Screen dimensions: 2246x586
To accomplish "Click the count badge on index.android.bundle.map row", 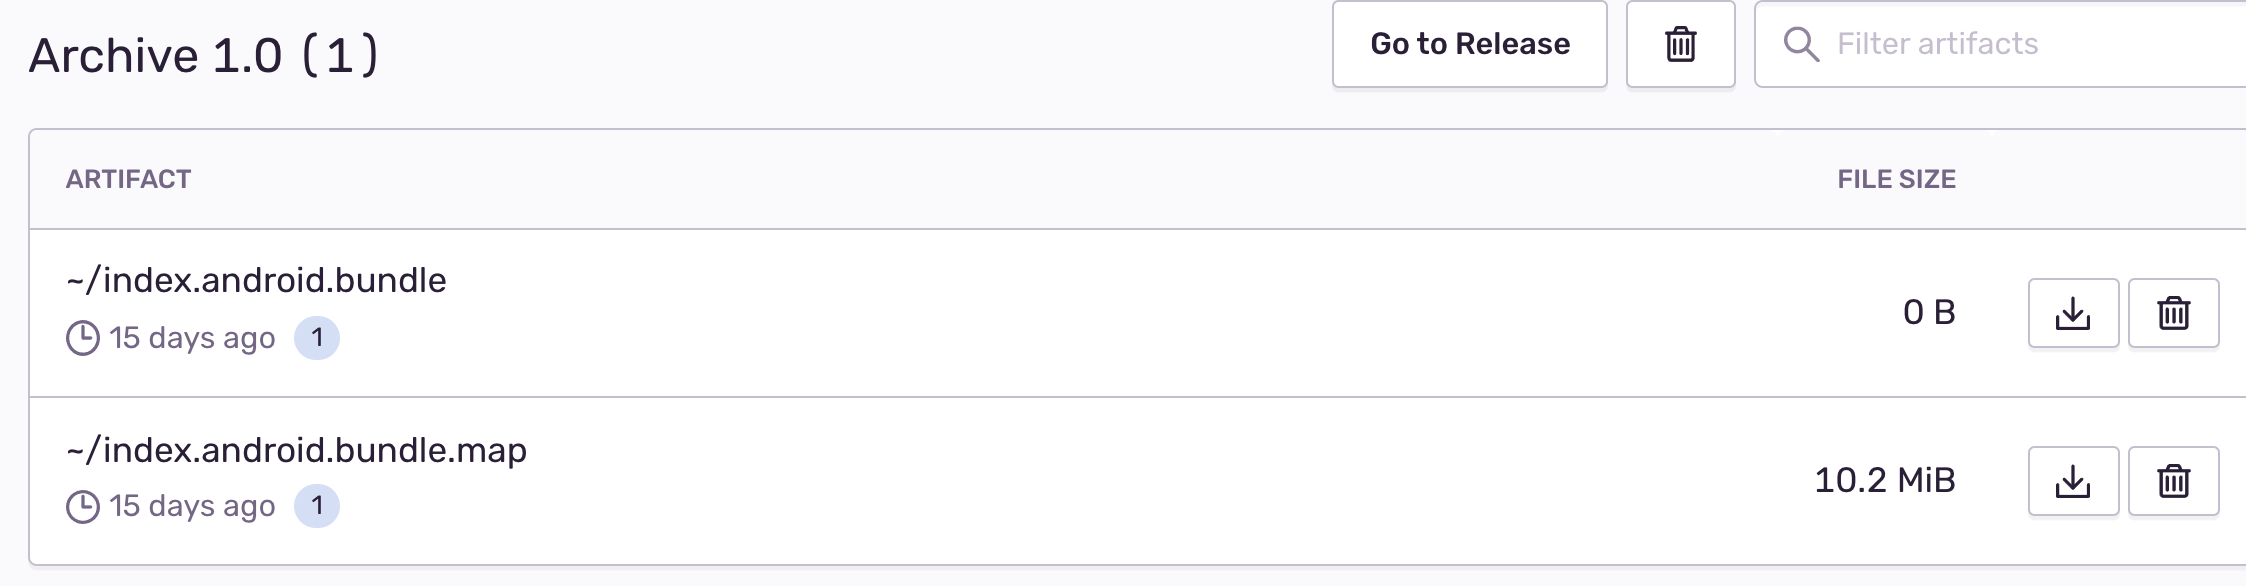I will click(317, 505).
